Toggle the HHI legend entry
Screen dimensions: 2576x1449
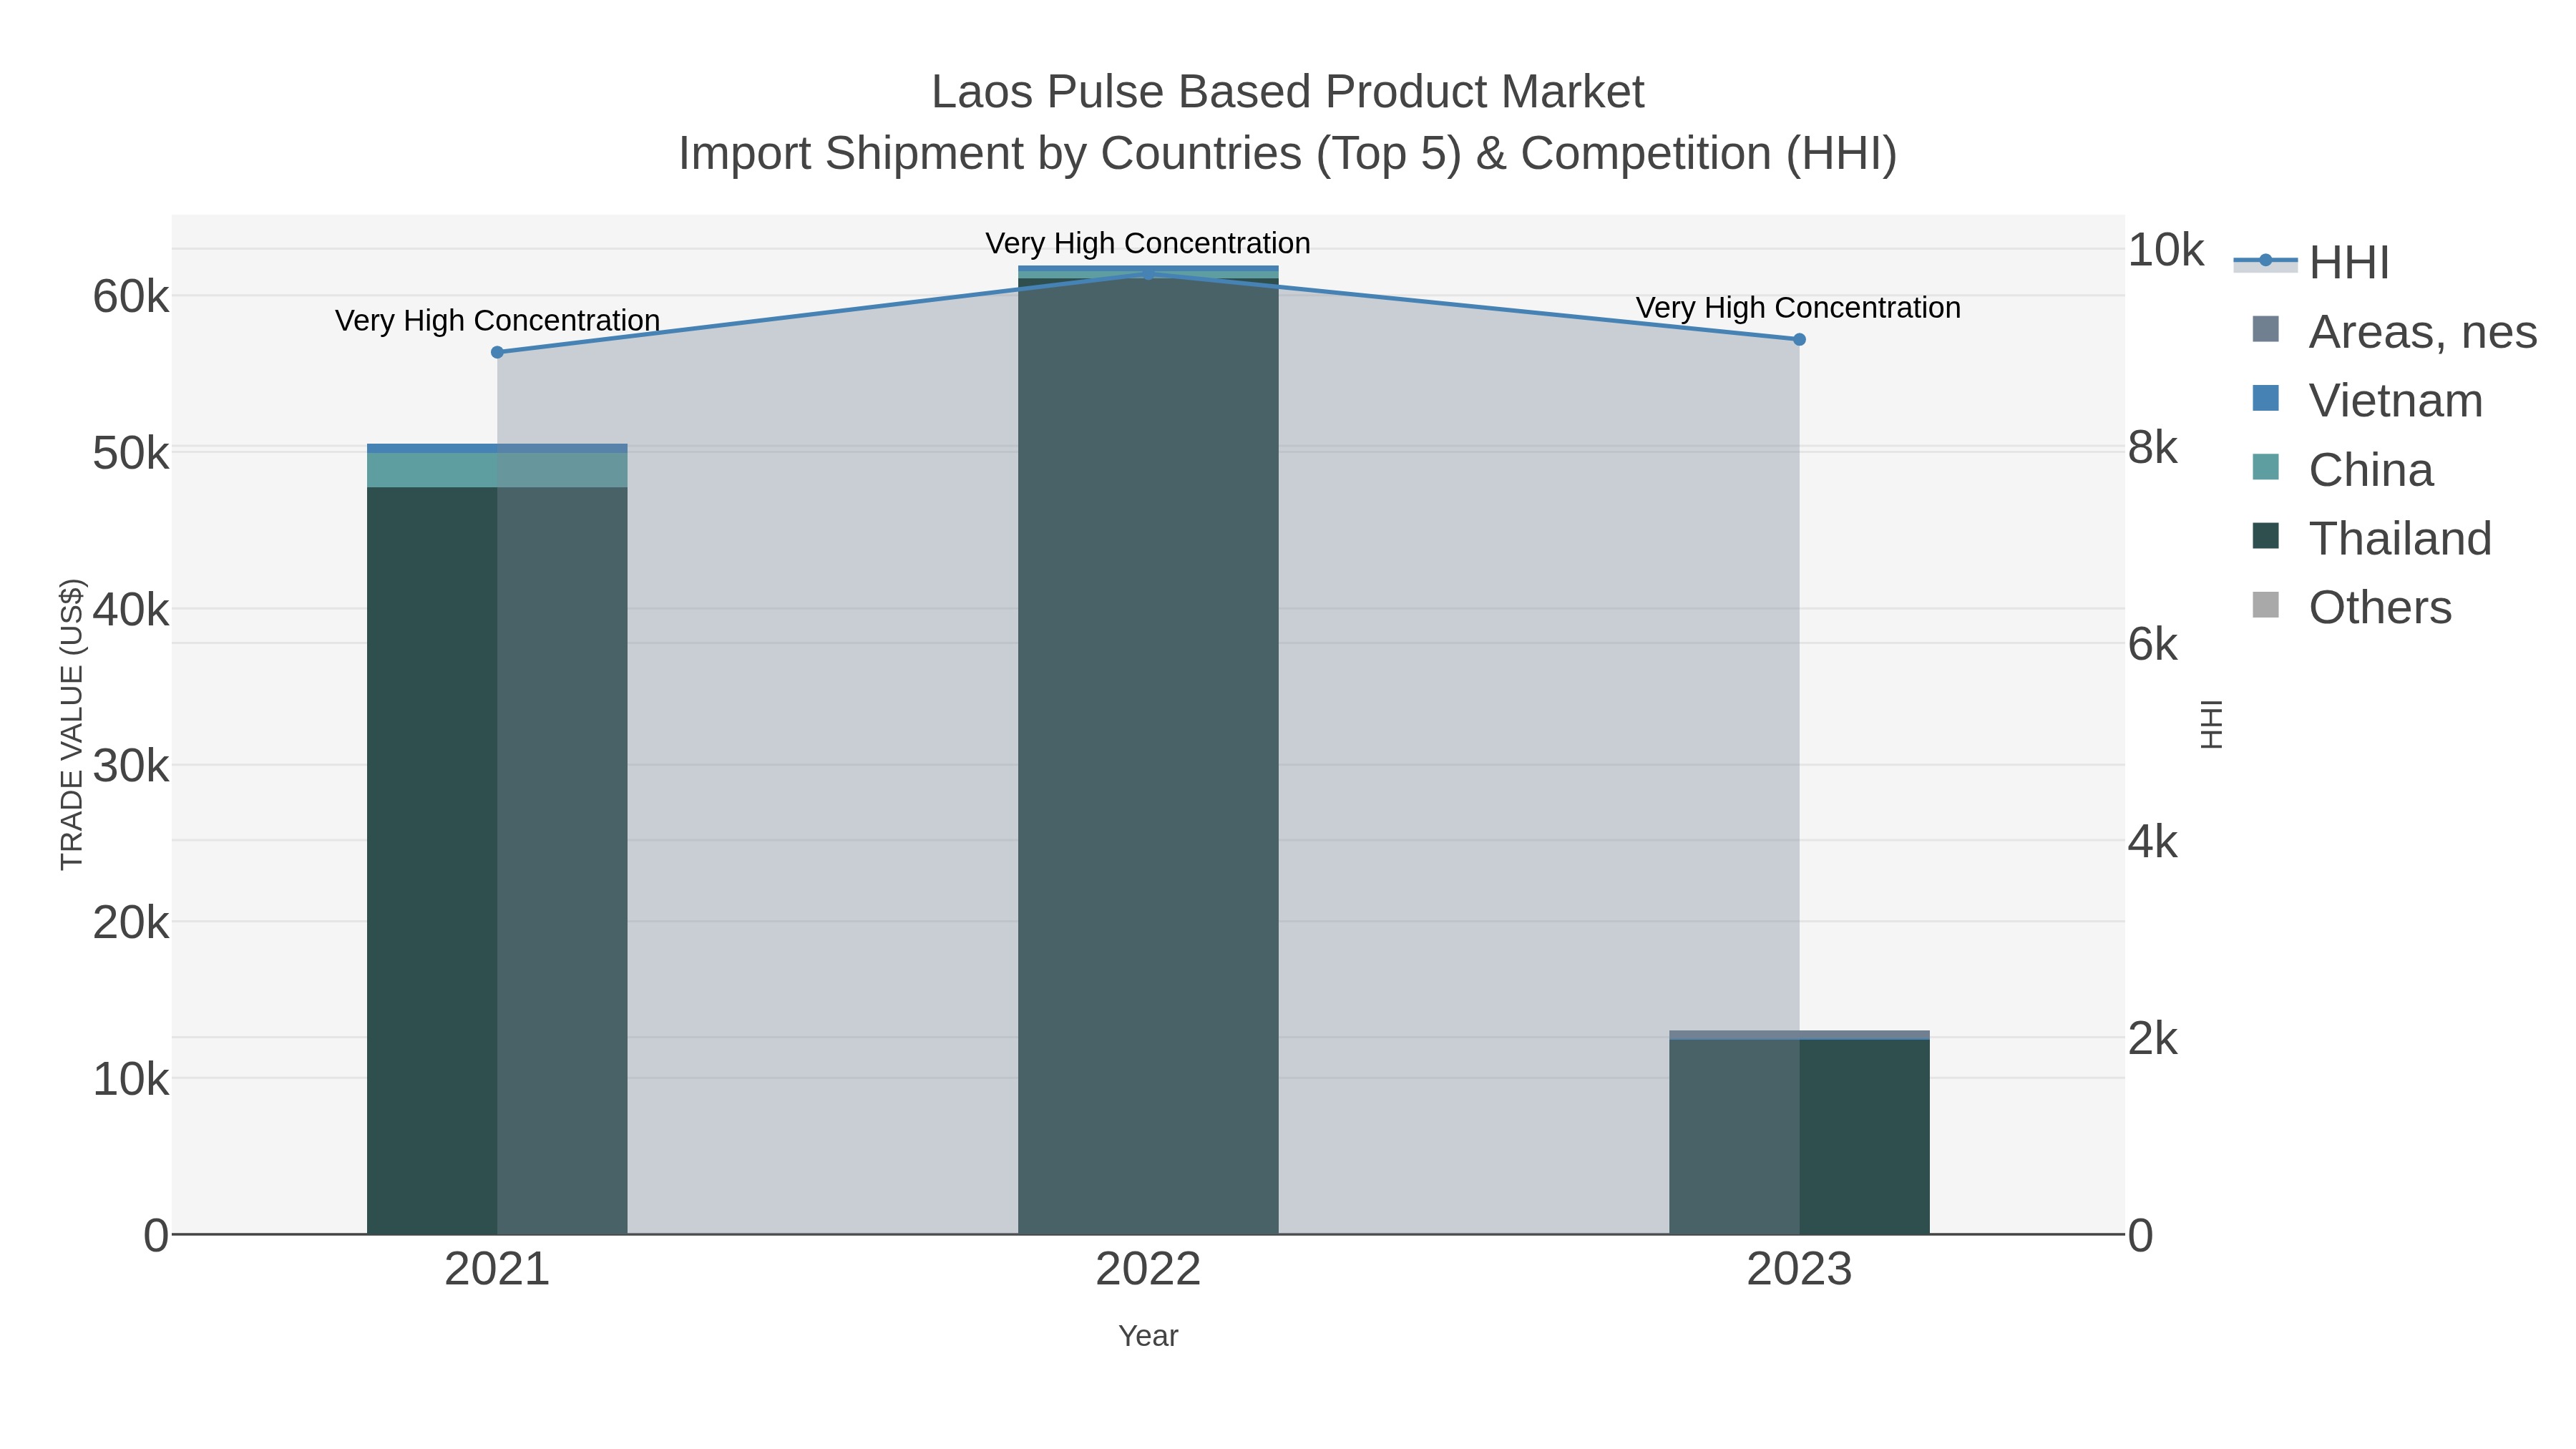click(x=2312, y=262)
